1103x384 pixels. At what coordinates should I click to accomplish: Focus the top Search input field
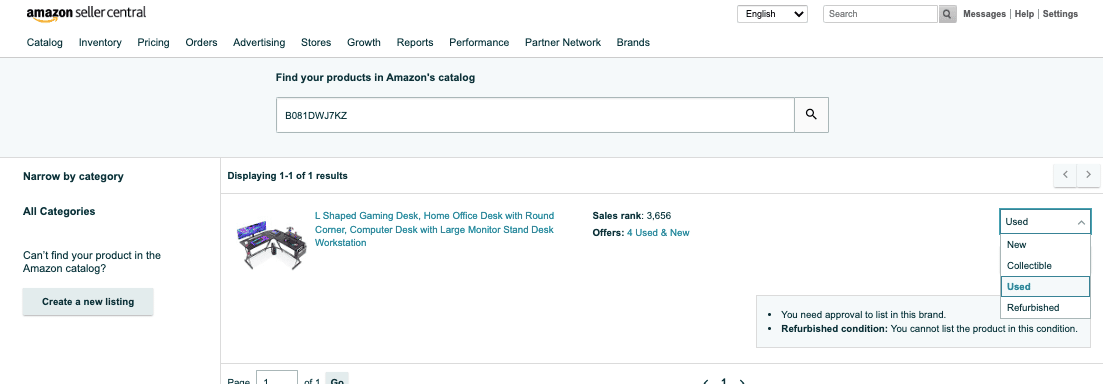click(x=881, y=14)
